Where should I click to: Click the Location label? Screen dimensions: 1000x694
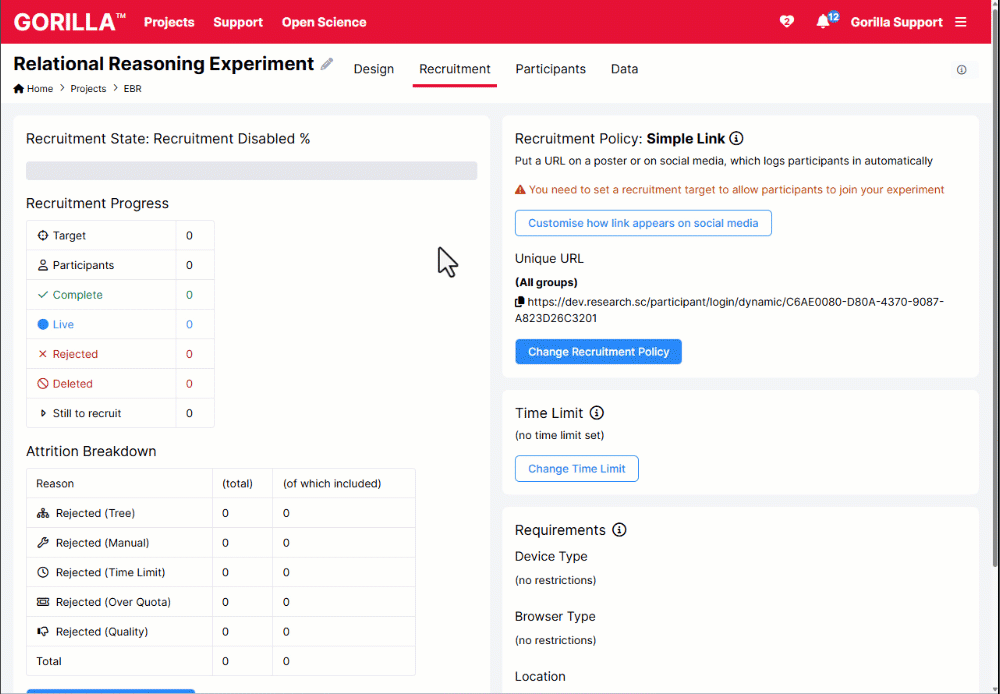[540, 676]
